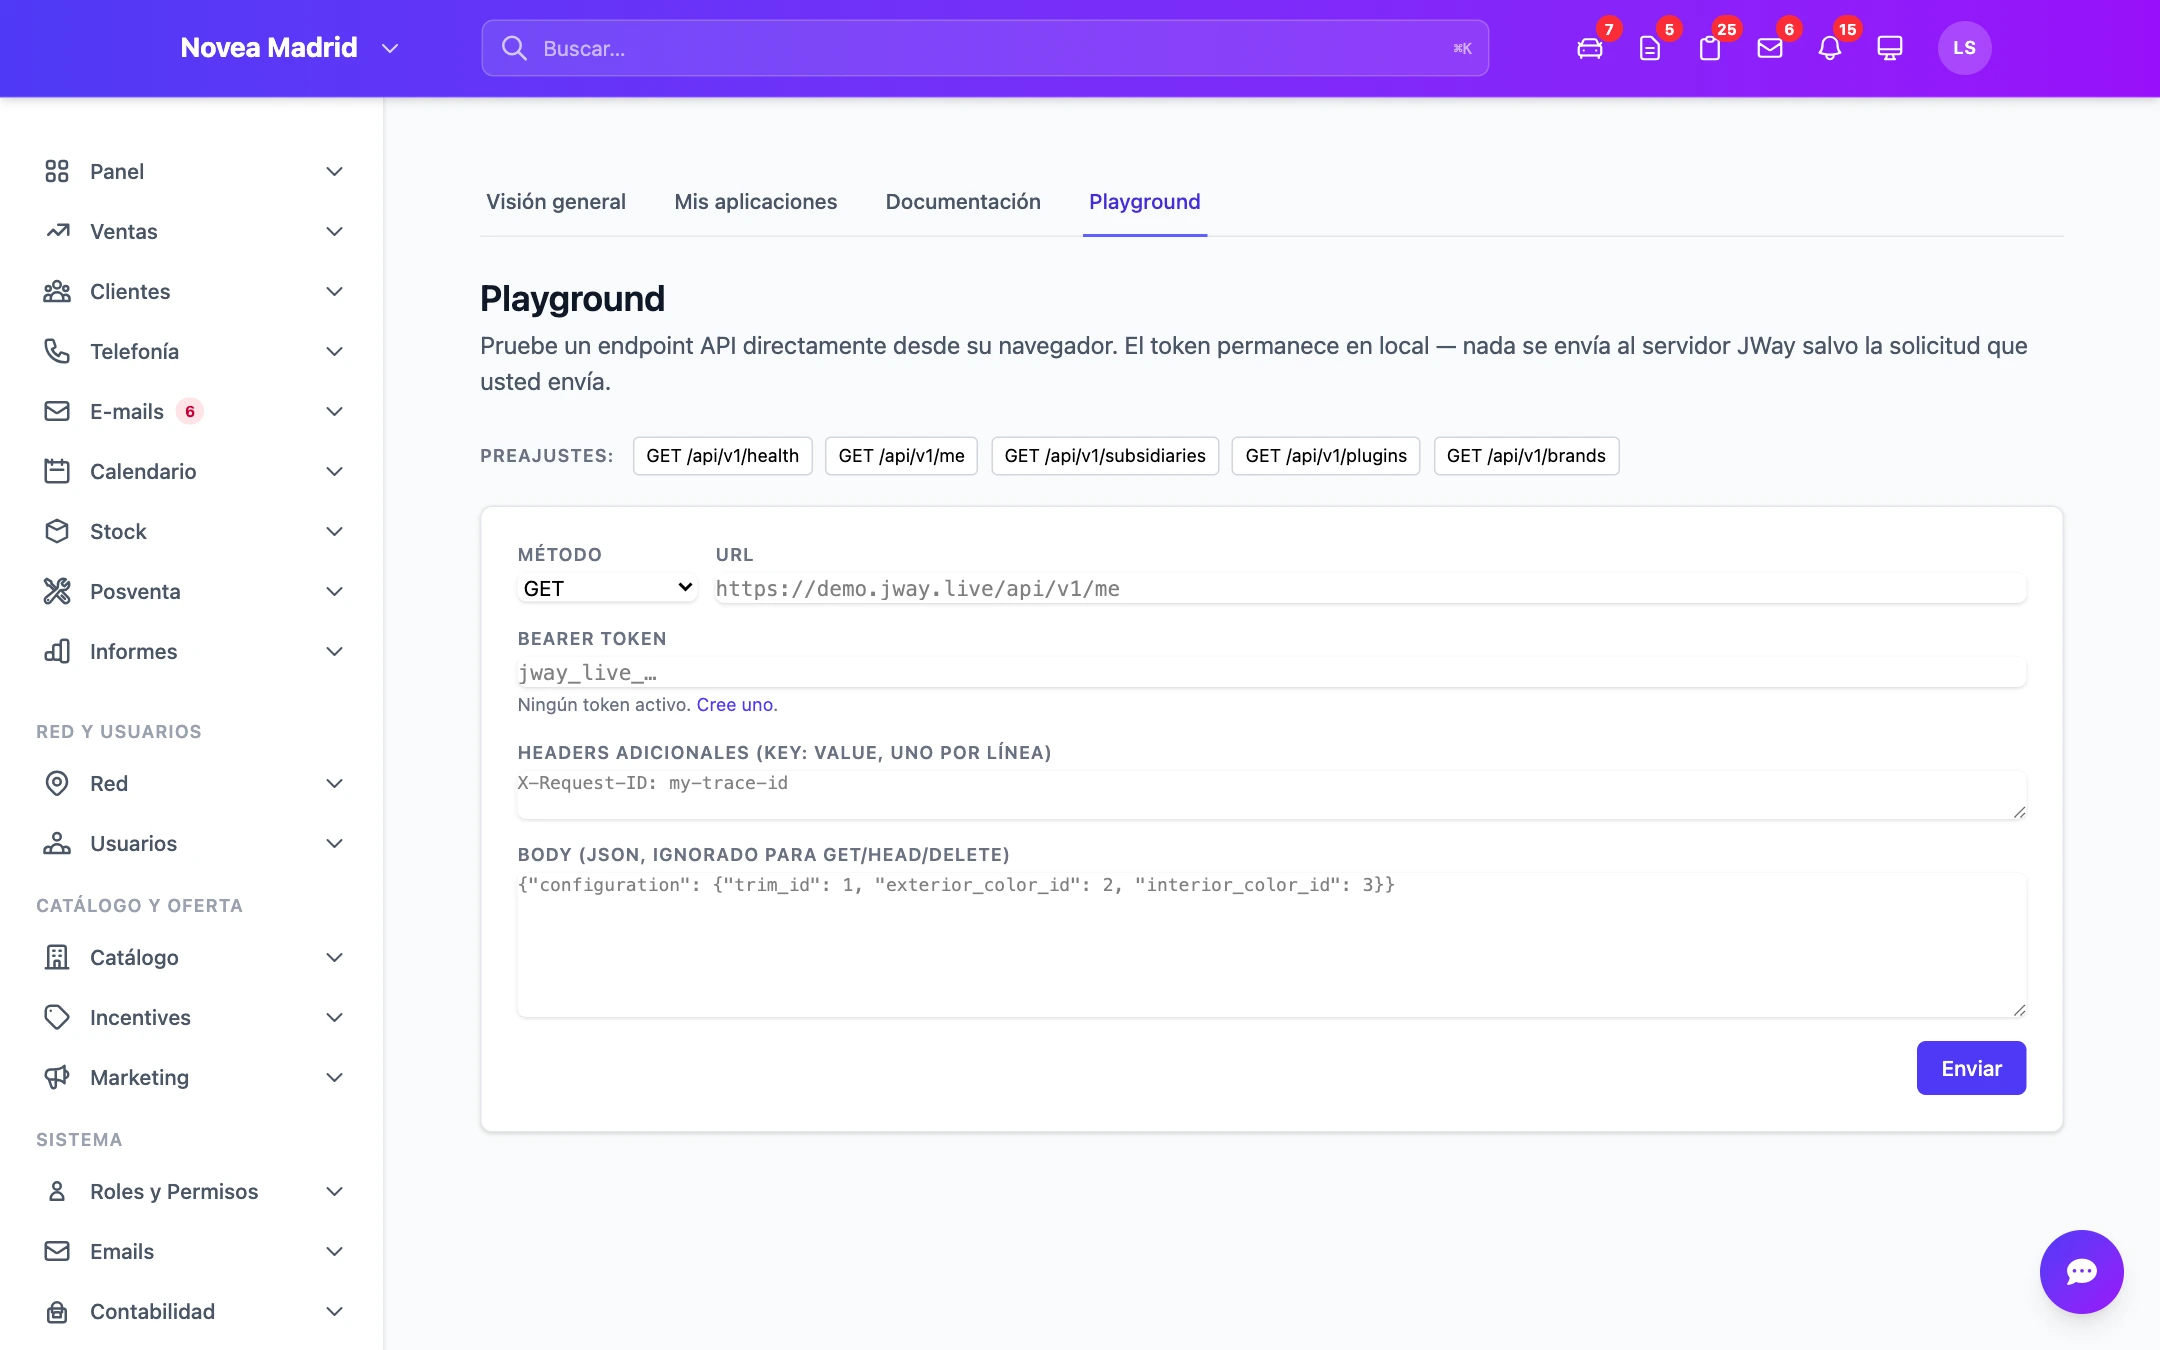The height and width of the screenshot is (1350, 2160).
Task: Expand the Calendario menu chevron
Action: tap(335, 471)
